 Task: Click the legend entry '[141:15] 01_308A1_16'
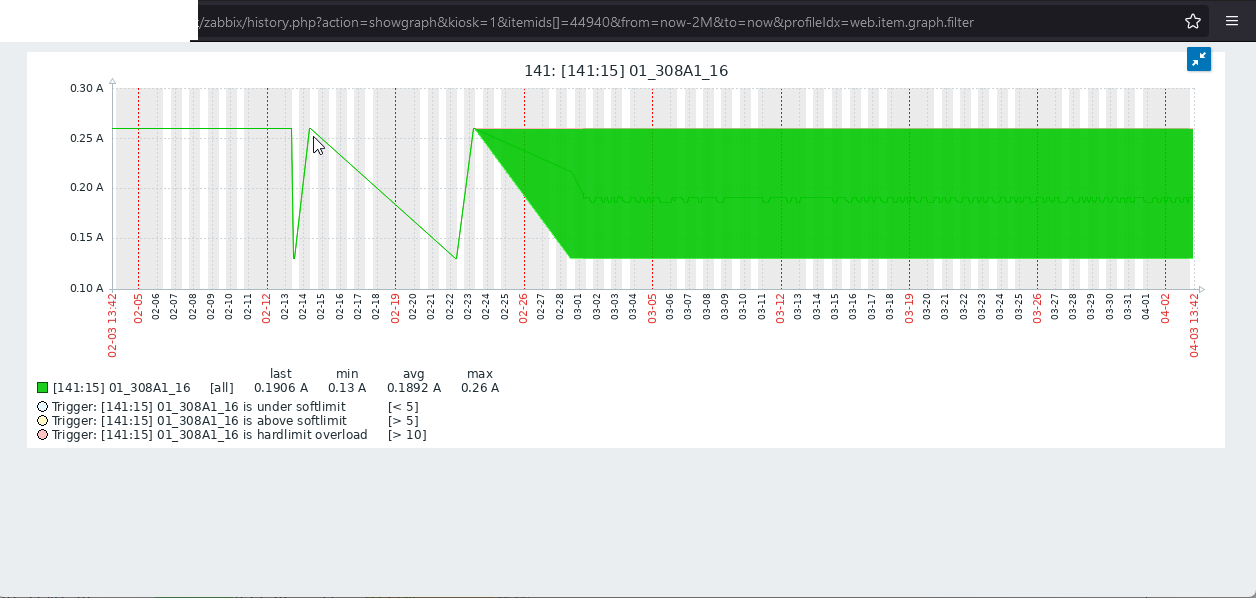(121, 388)
